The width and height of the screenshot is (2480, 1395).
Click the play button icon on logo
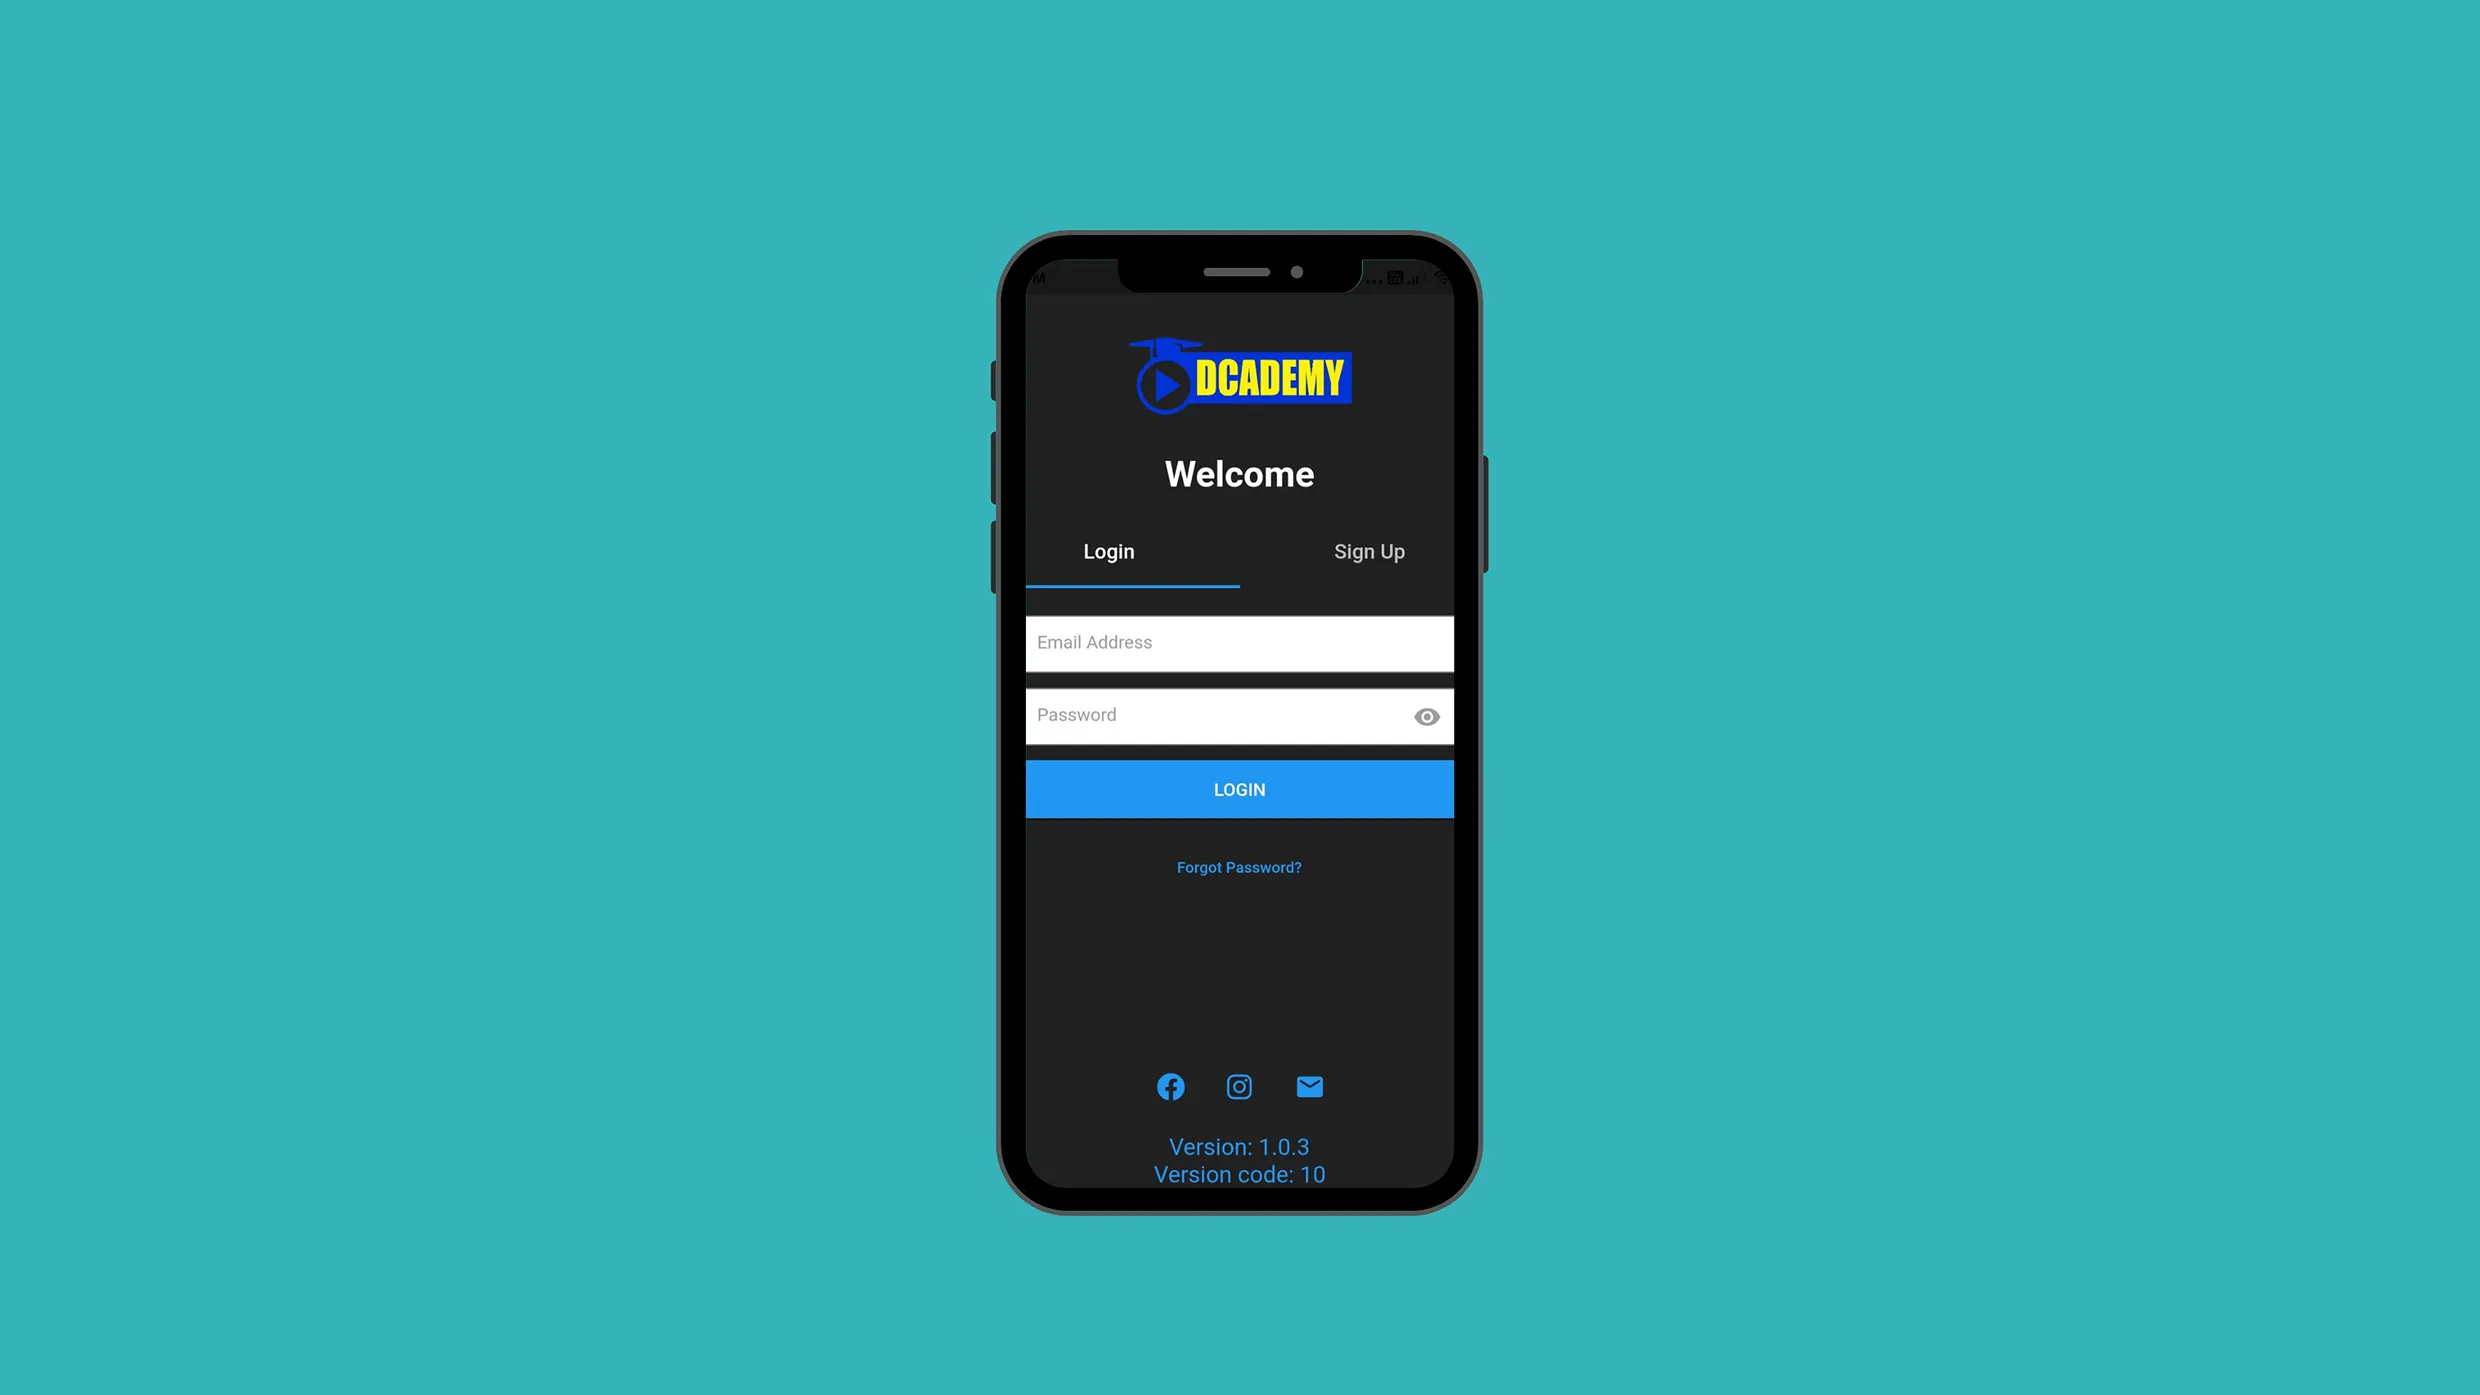(1162, 380)
